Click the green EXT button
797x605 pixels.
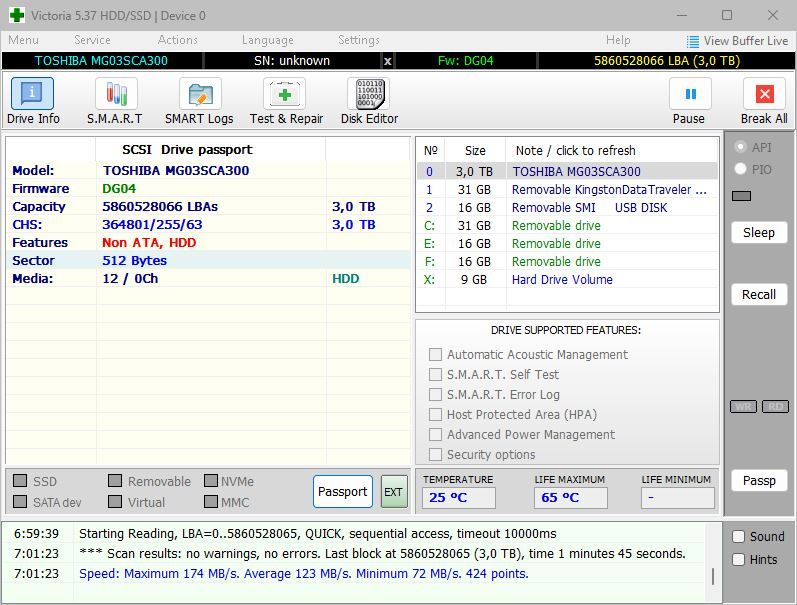click(x=394, y=492)
